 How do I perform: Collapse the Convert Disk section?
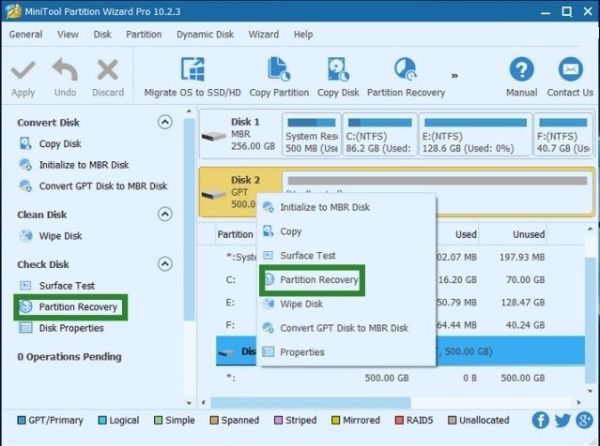pyautogui.click(x=165, y=123)
